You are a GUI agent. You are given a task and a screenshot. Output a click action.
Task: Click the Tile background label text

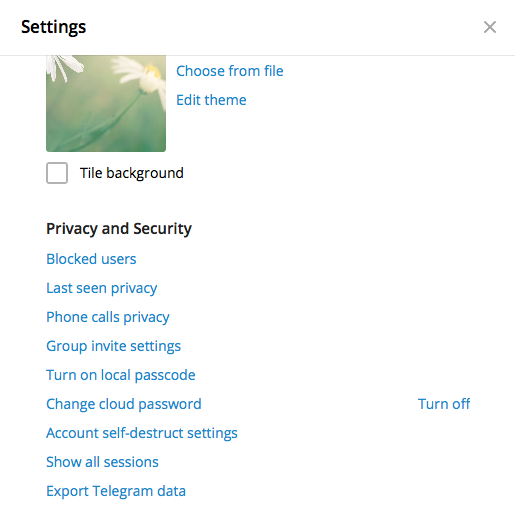132,173
